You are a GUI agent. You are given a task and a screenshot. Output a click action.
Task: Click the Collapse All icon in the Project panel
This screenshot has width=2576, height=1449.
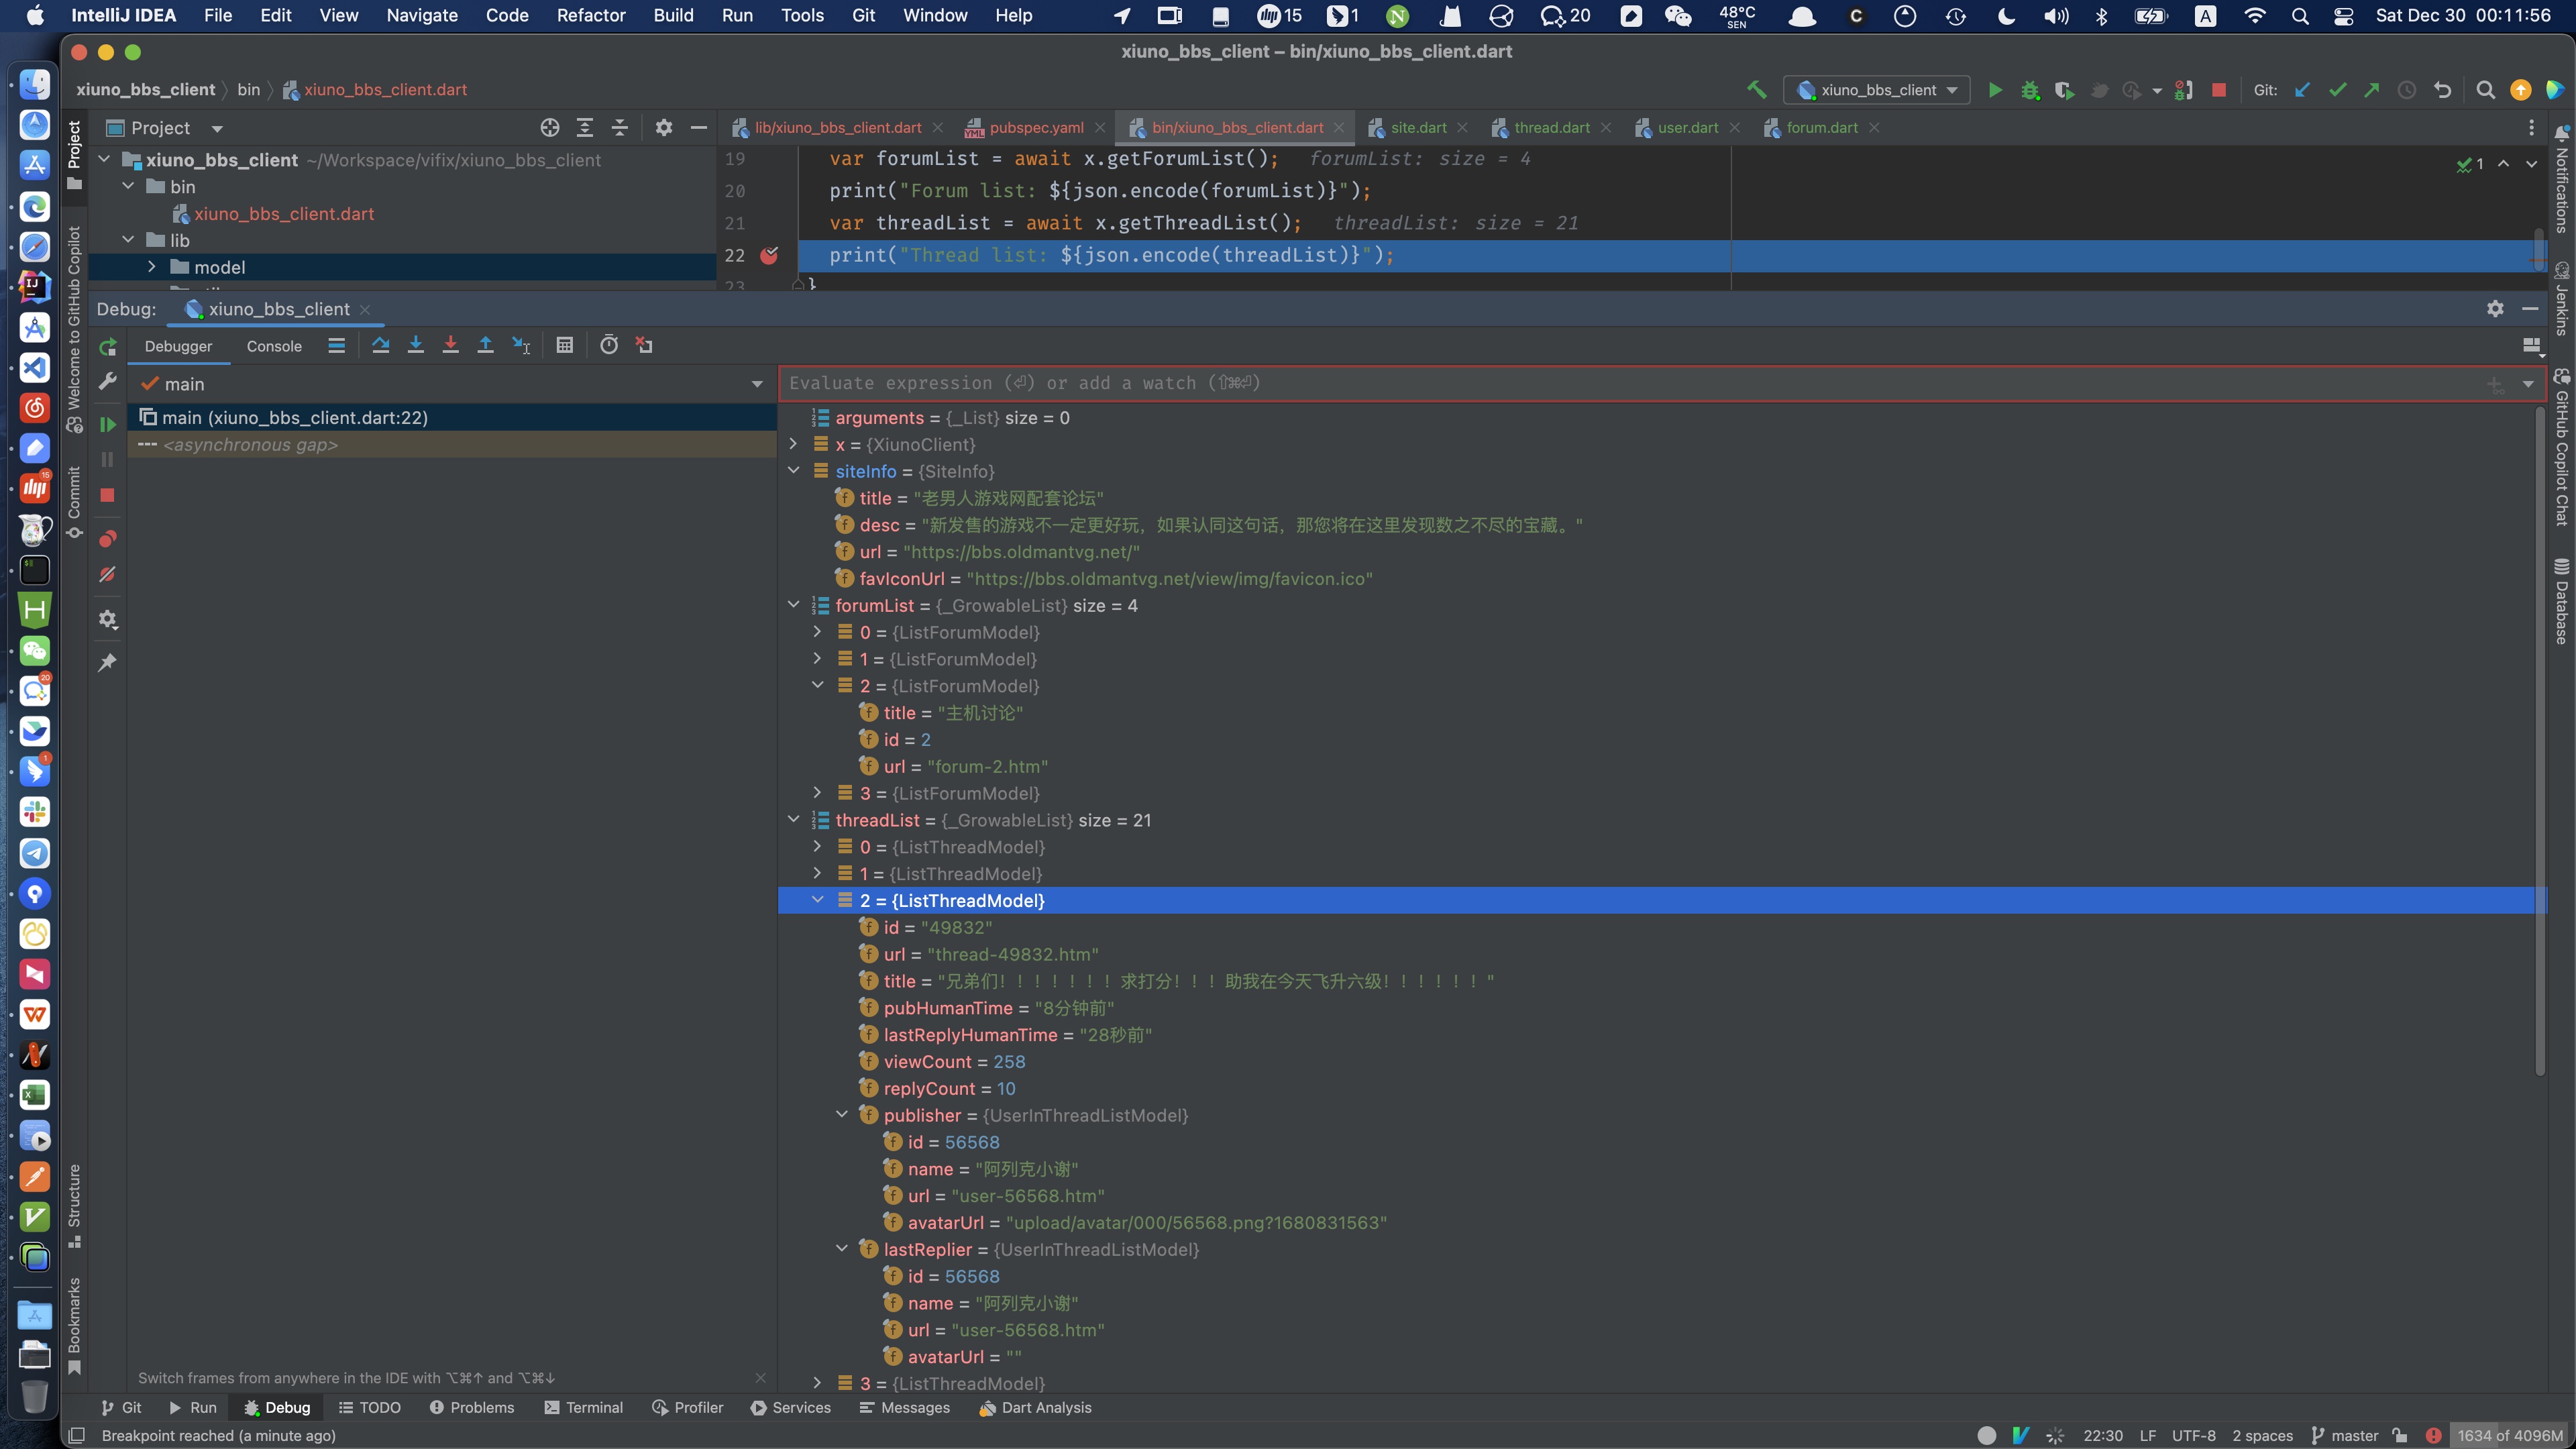pyautogui.click(x=620, y=128)
